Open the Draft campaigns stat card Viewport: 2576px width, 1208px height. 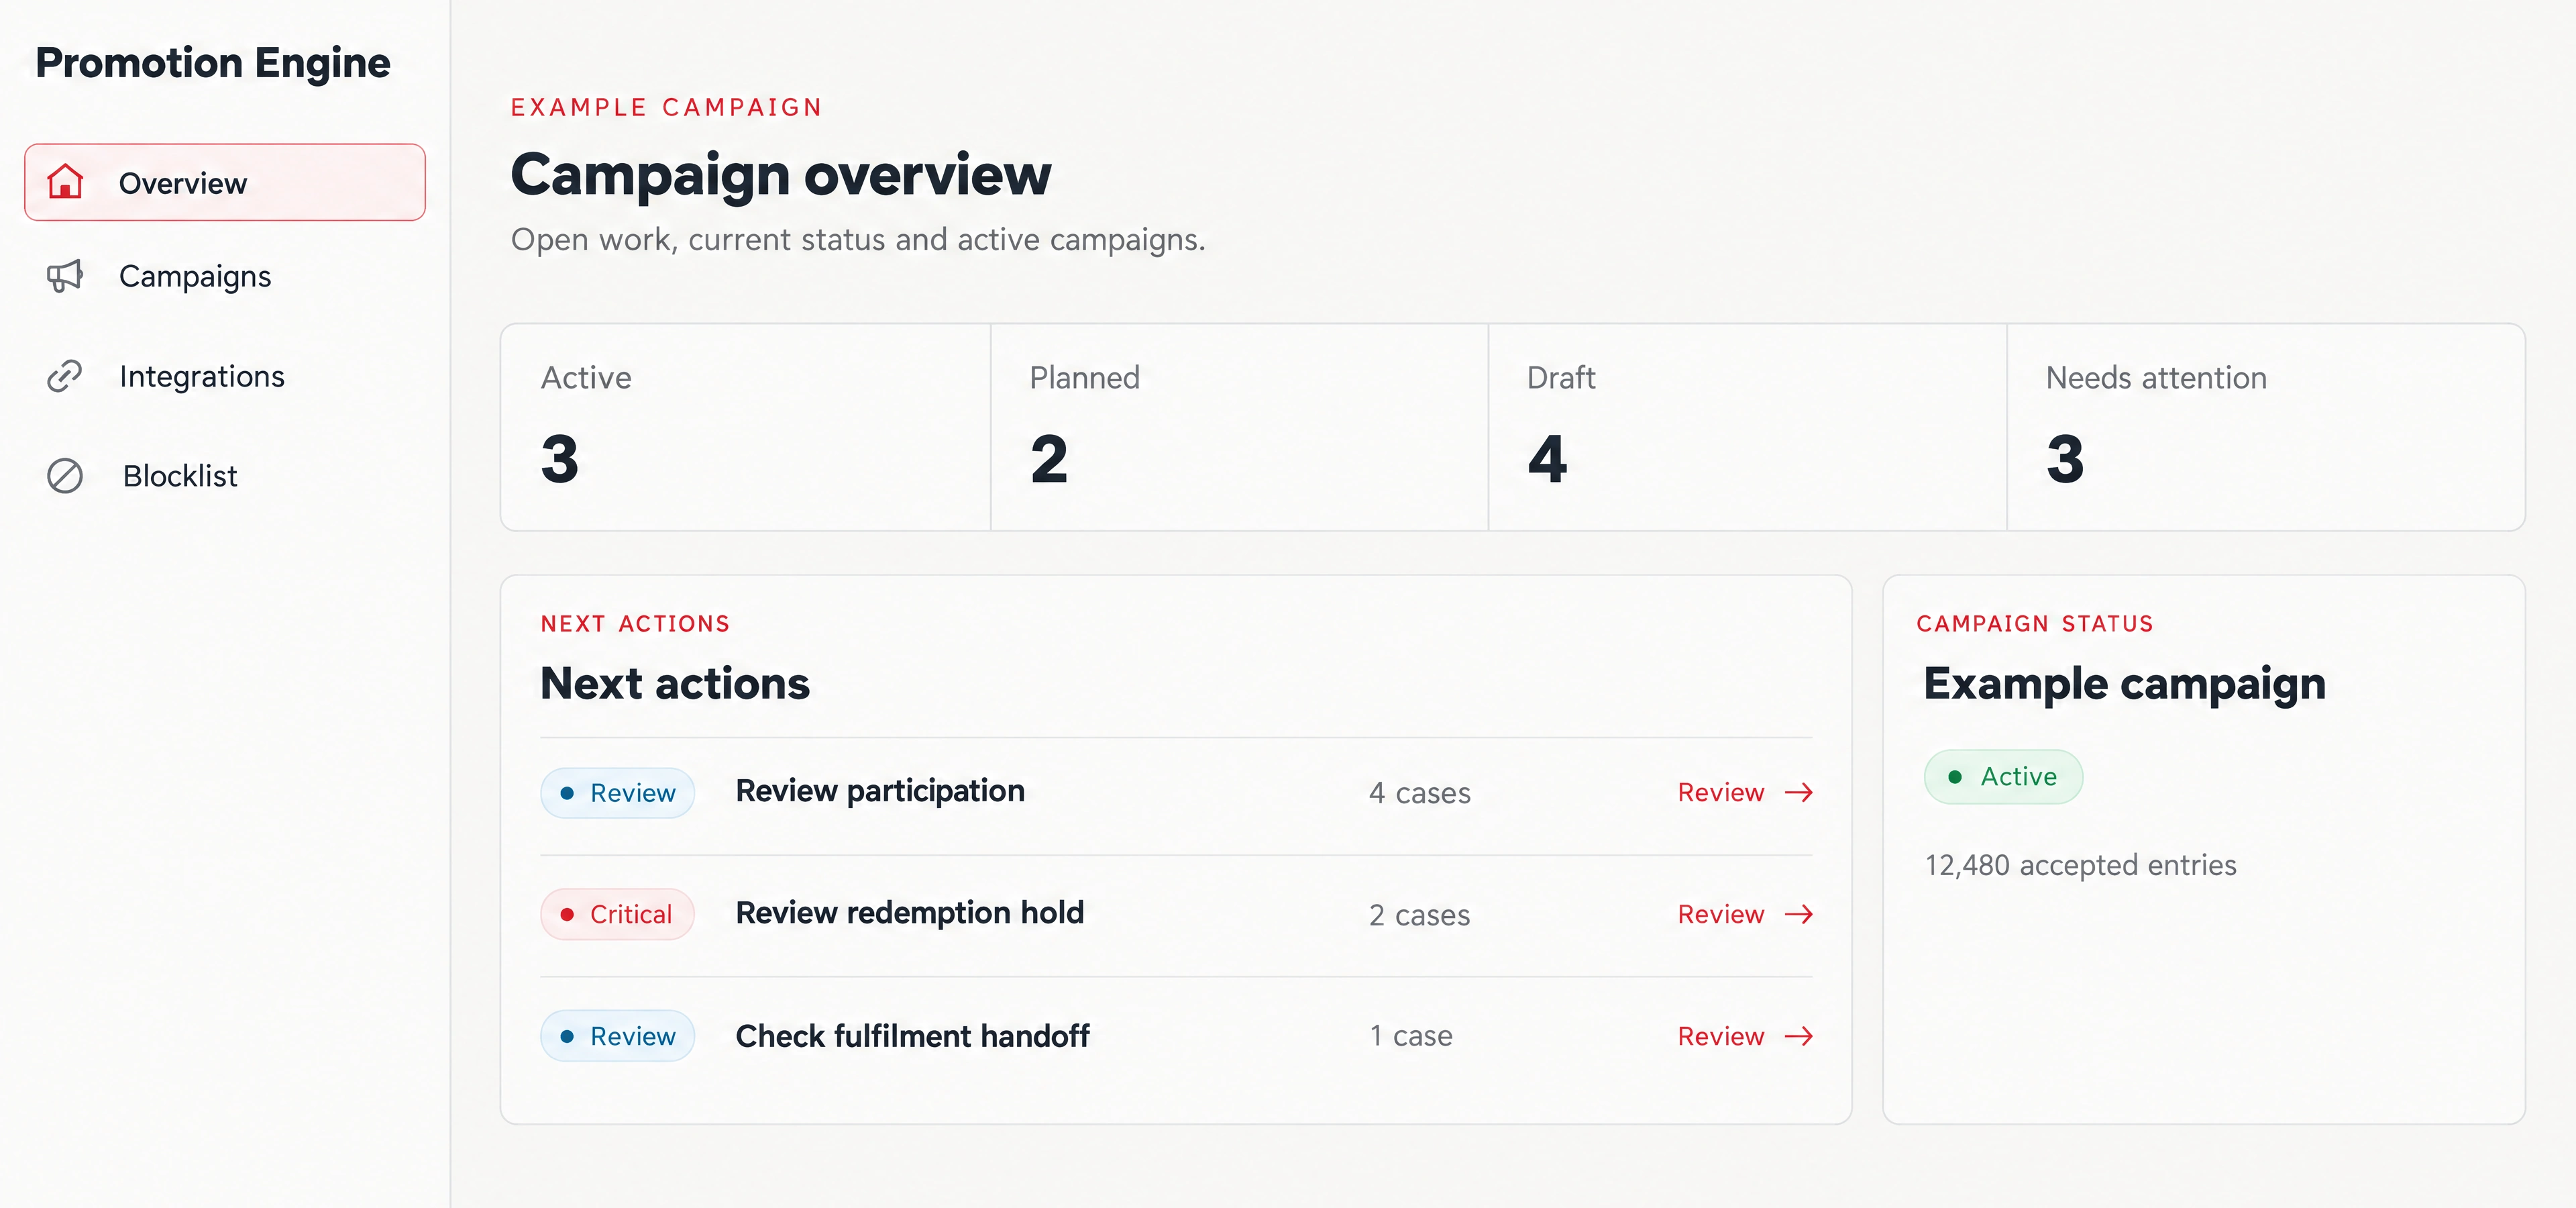[1748, 427]
